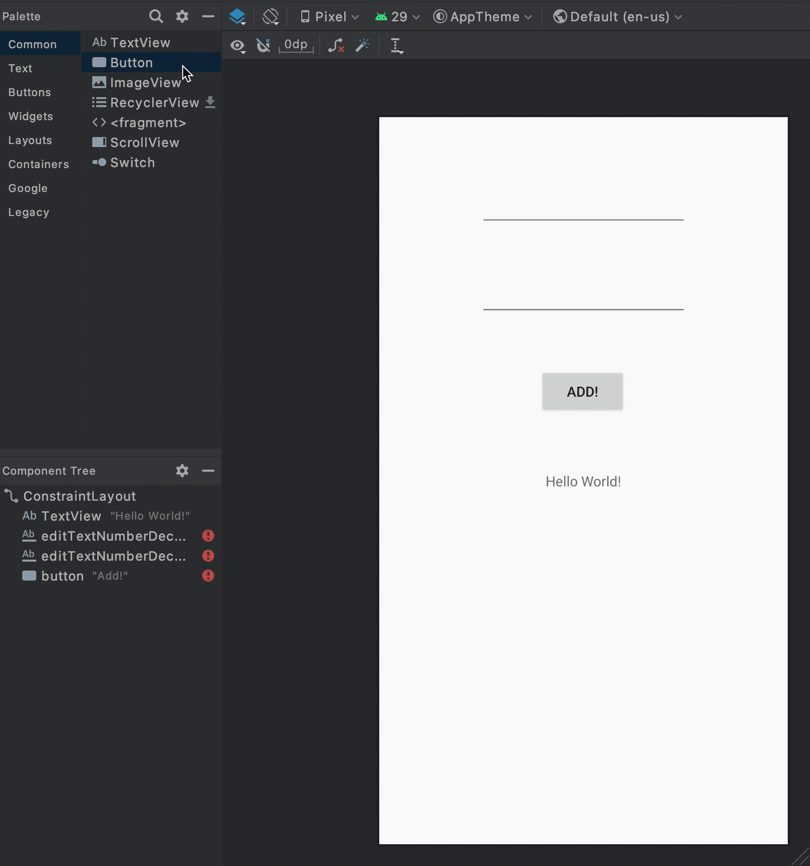This screenshot has width=810, height=866.
Task: Pick ImageView in the palette
Action: click(x=151, y=83)
